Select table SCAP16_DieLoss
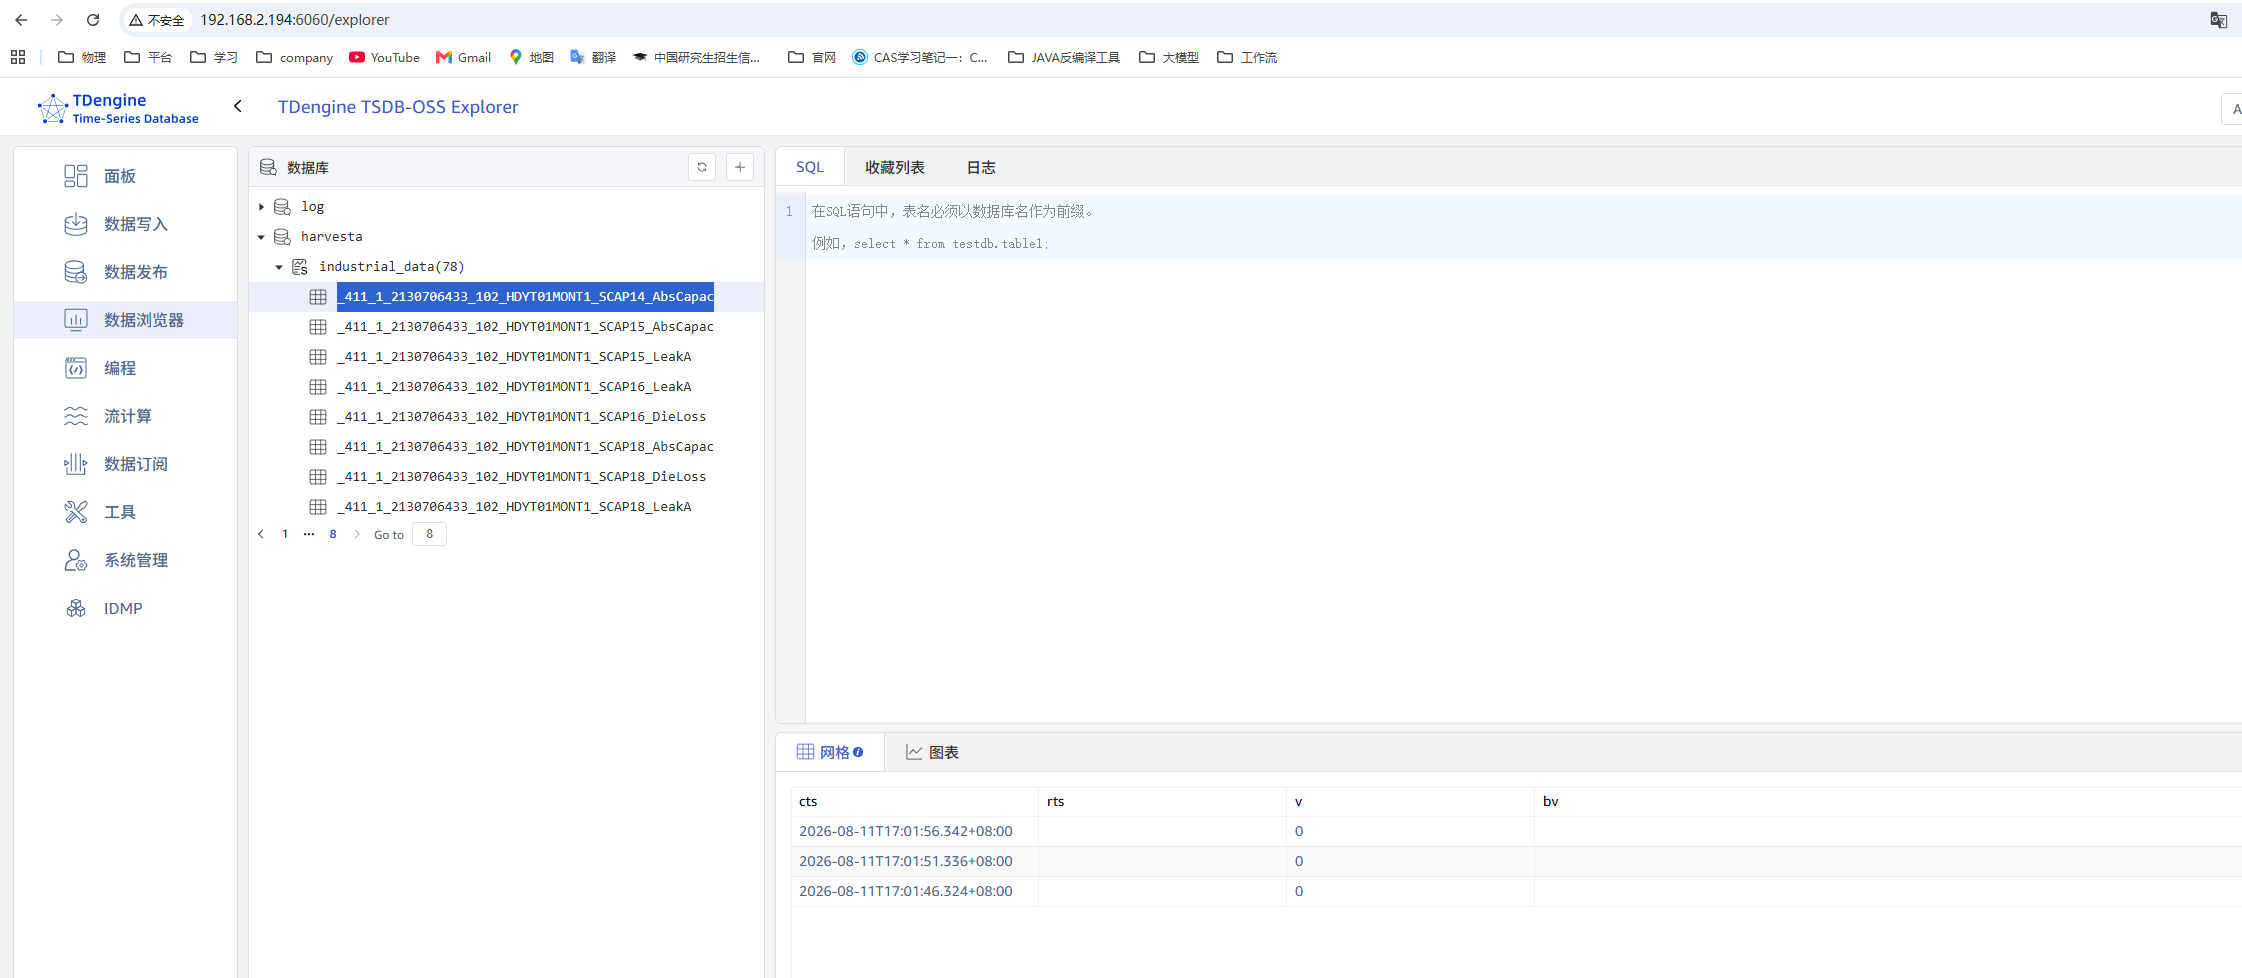Image resolution: width=2242 pixels, height=978 pixels. pos(521,417)
